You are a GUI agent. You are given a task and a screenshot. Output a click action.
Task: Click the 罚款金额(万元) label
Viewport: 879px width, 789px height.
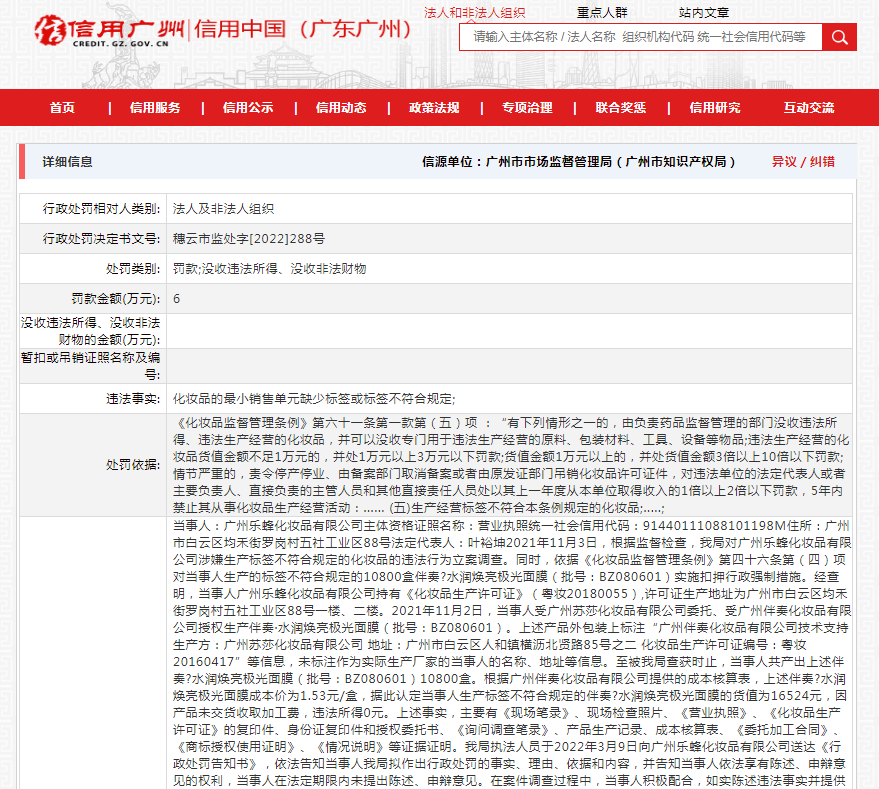[x=115, y=299]
